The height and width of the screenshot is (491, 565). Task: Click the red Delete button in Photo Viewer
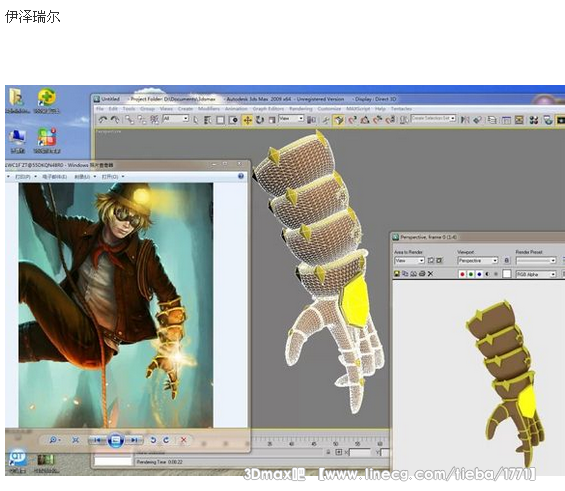[183, 440]
